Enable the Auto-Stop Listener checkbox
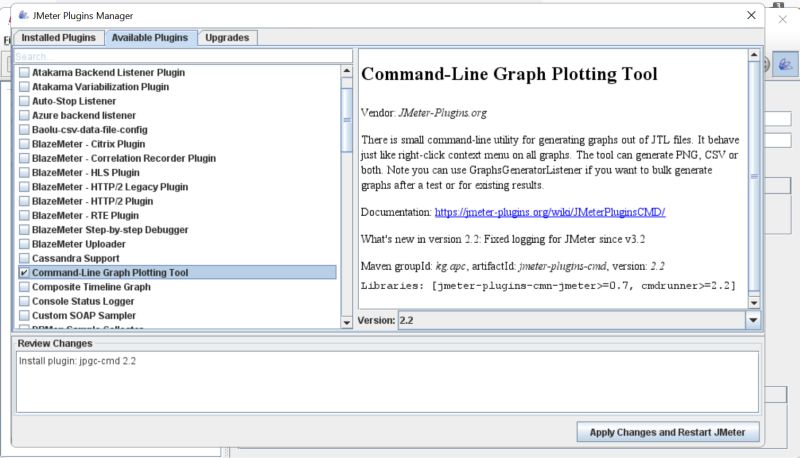This screenshot has height=458, width=800. coord(24,101)
